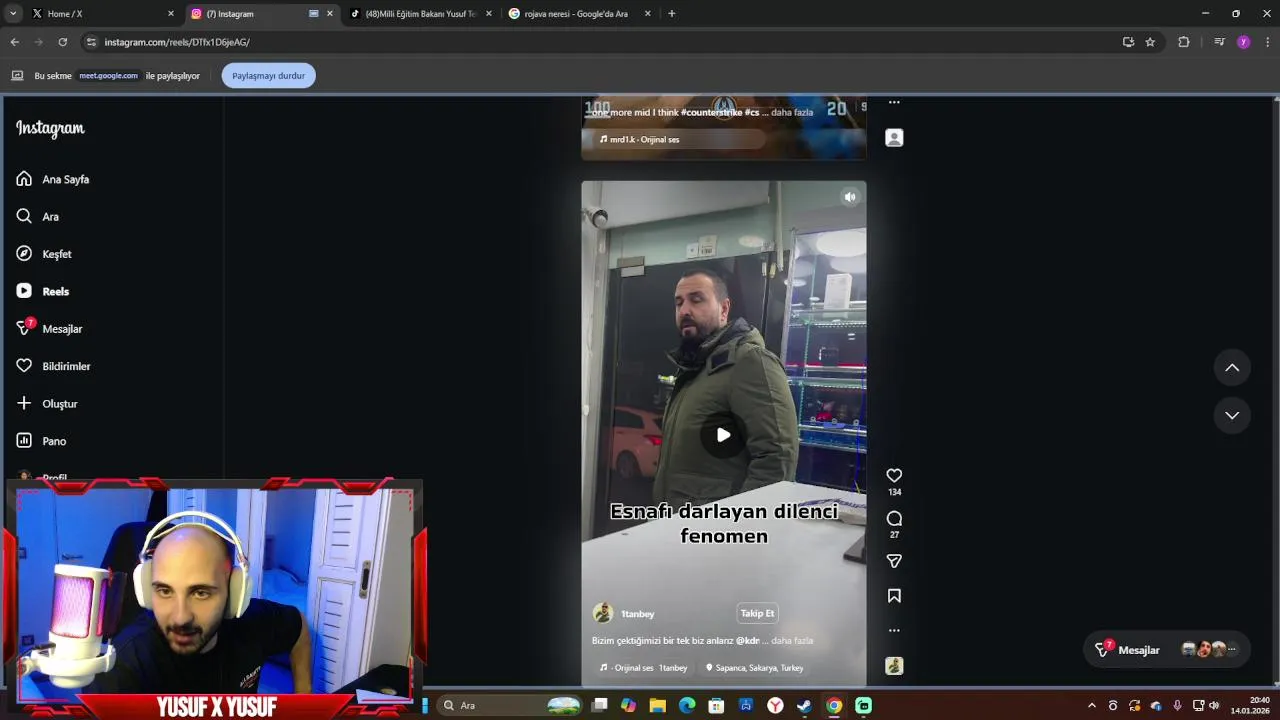Screen dimensions: 1280x720
Task: Open more options for 1tanbey reel
Action: [894, 630]
